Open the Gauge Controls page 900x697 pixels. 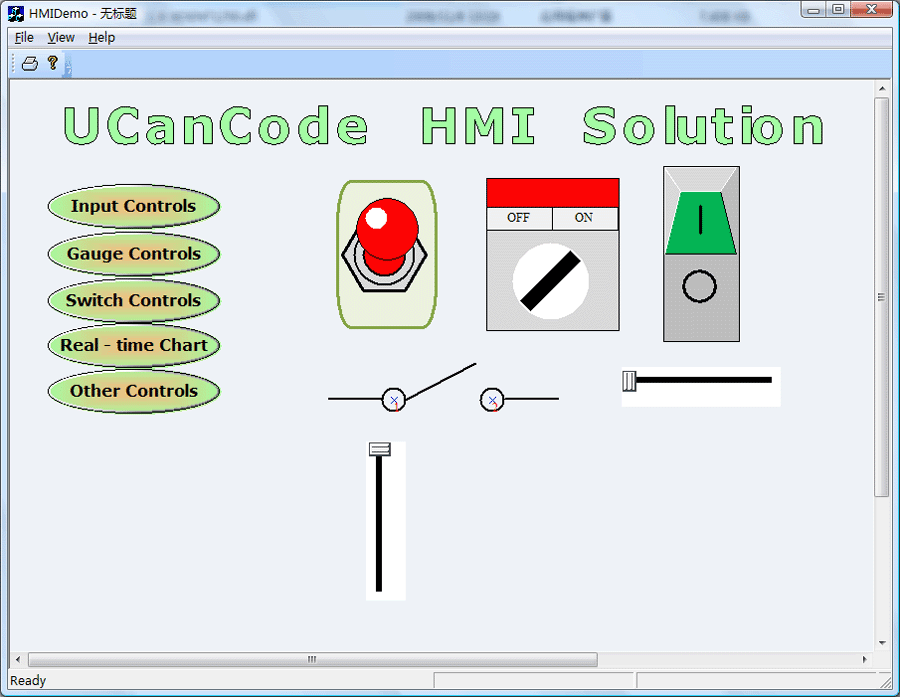click(x=133, y=254)
